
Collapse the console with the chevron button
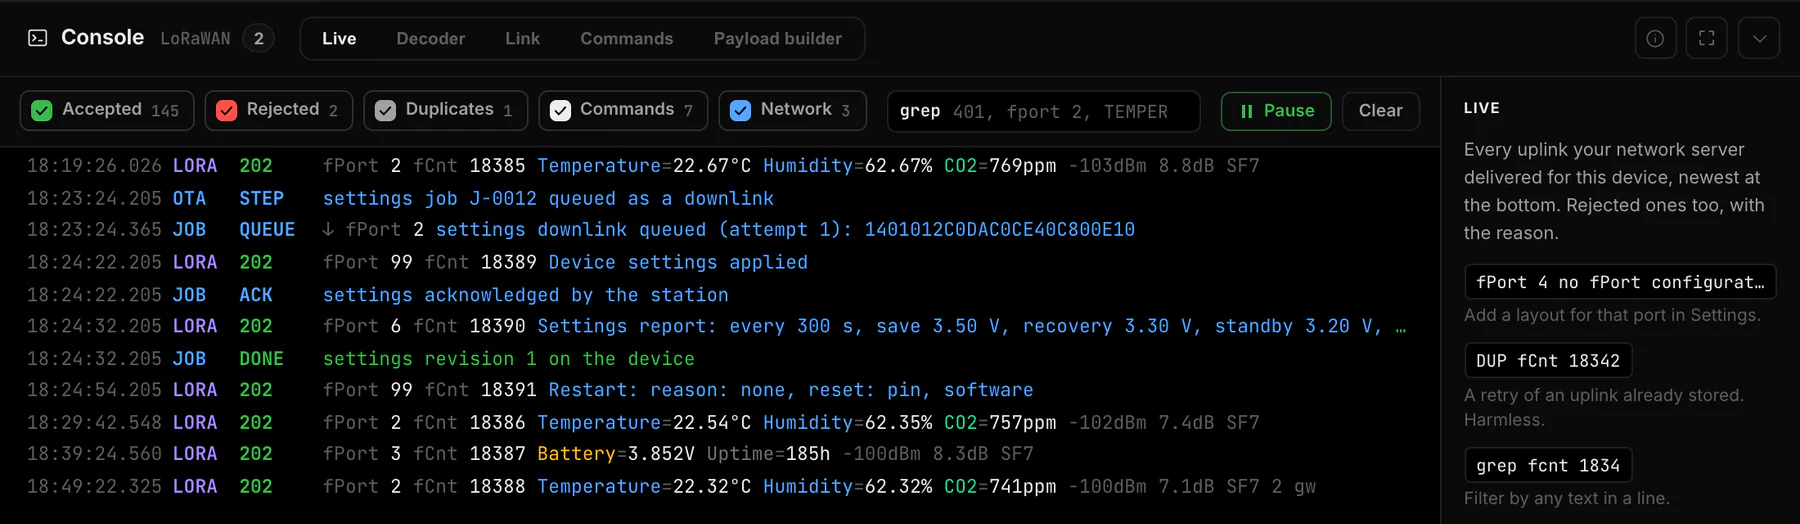click(1759, 38)
